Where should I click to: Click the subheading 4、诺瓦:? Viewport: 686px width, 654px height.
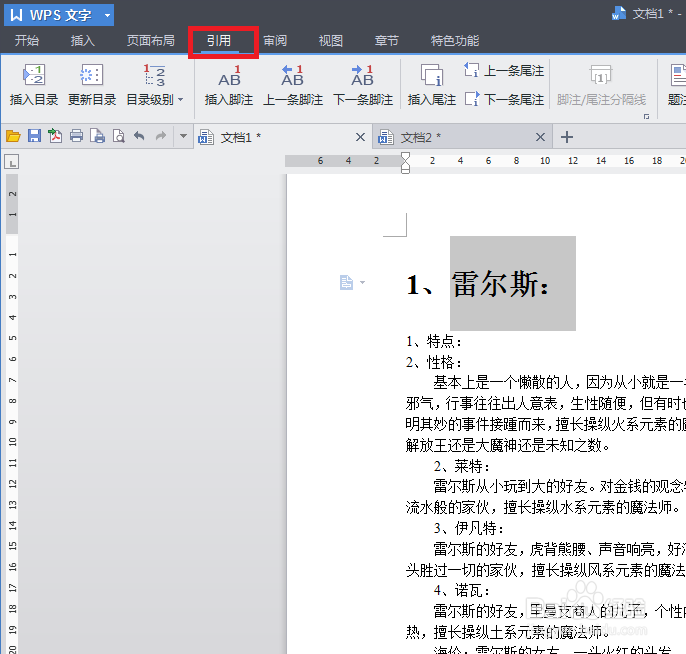click(x=461, y=591)
